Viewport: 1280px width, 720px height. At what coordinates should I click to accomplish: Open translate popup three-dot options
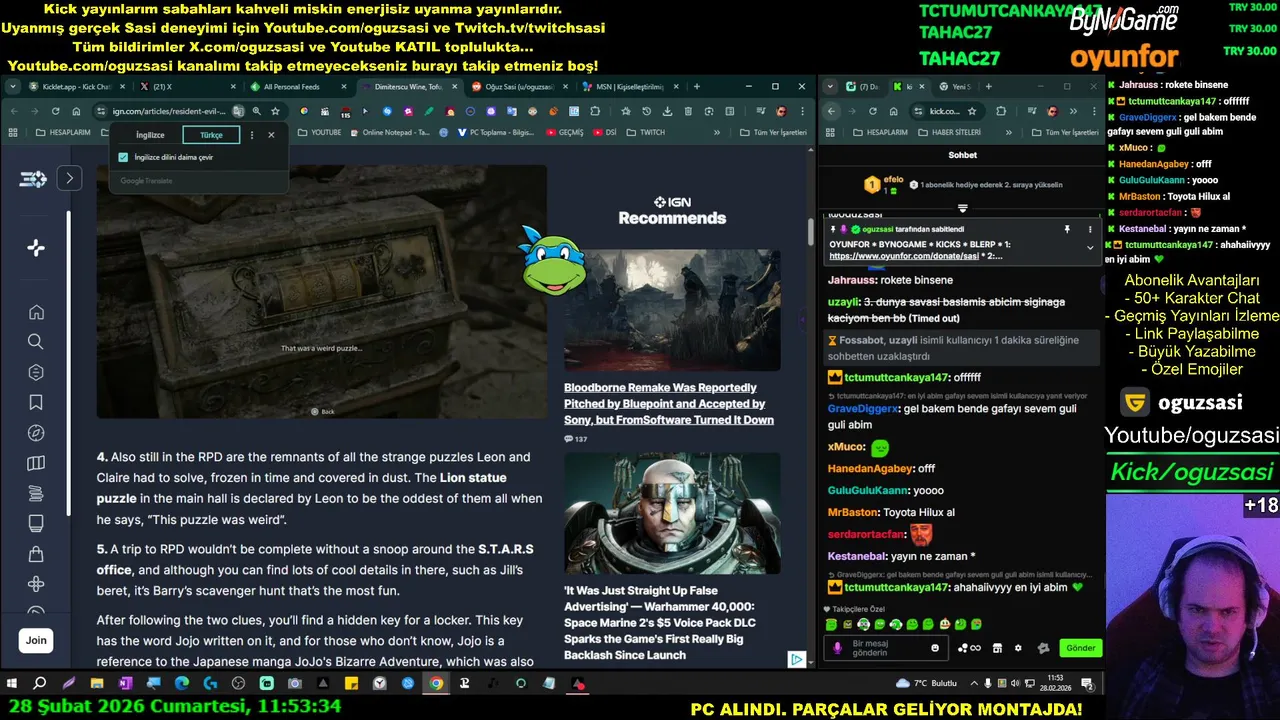click(x=252, y=135)
